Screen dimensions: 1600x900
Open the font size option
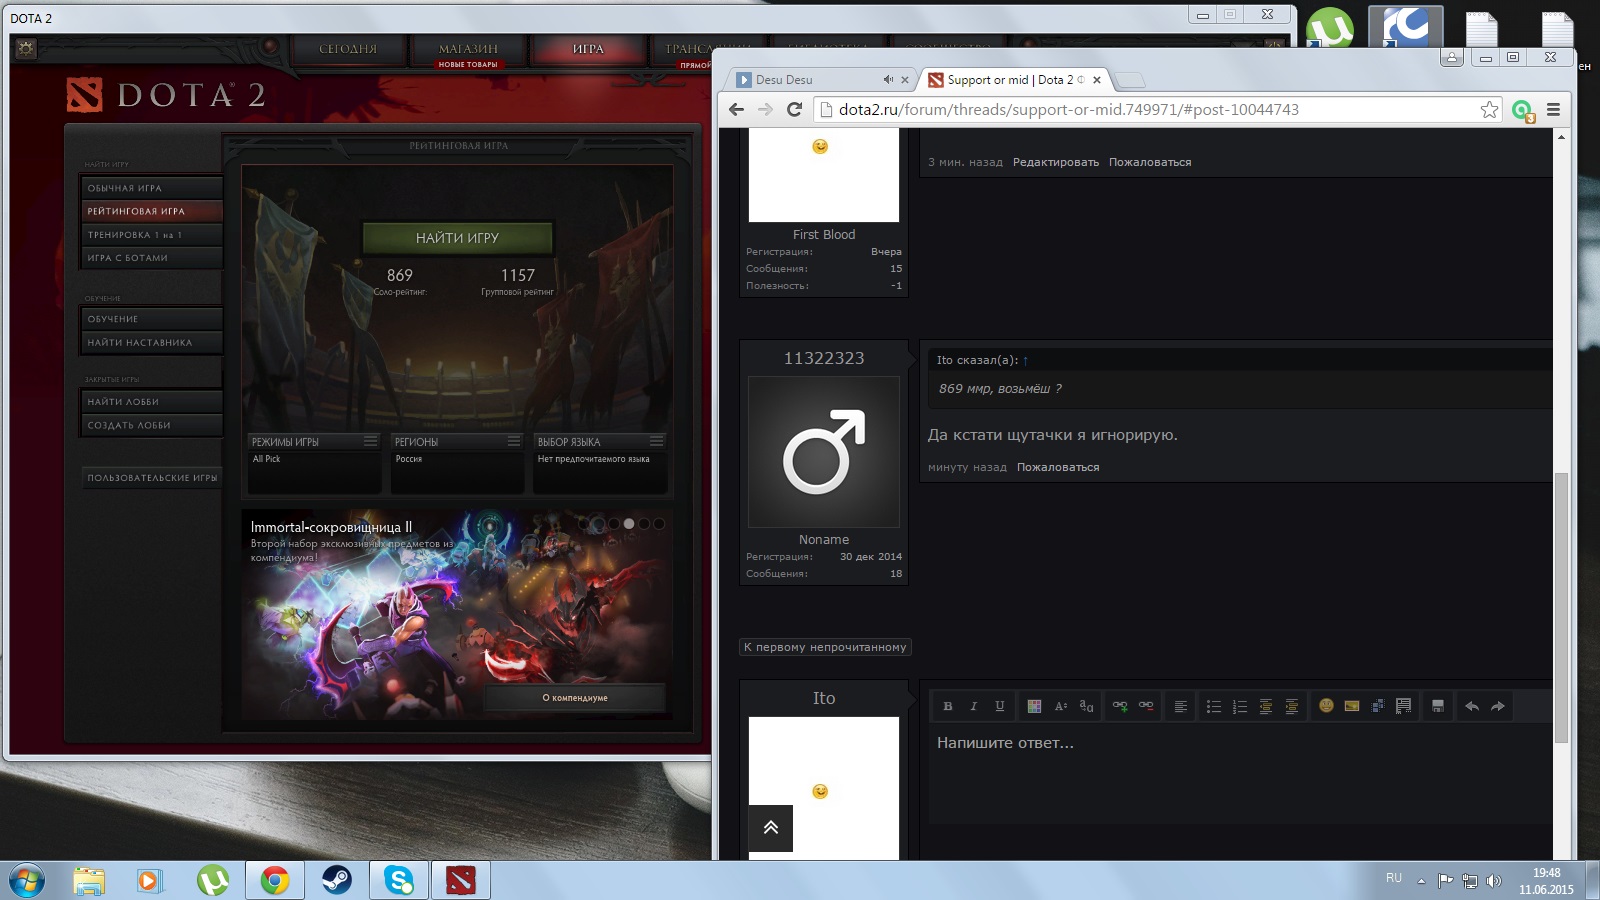click(1061, 706)
